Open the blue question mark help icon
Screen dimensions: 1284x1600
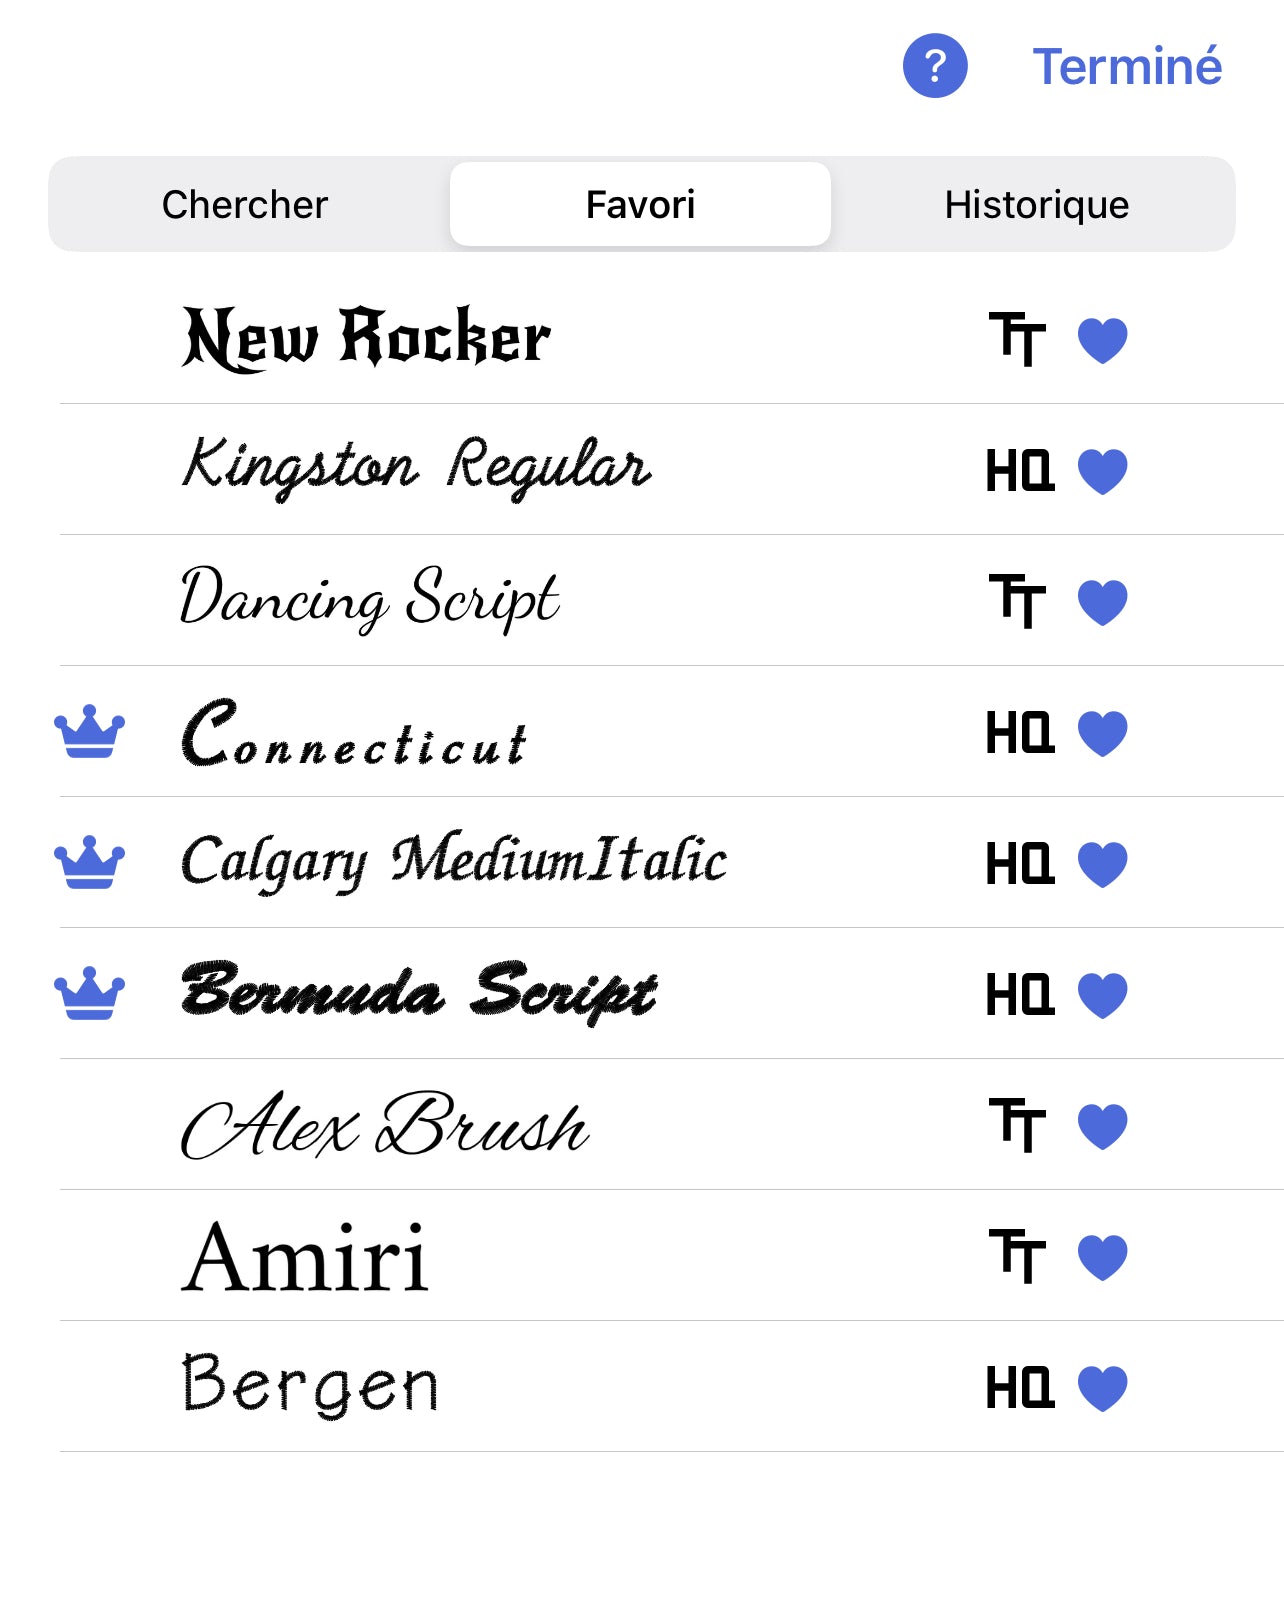935,66
